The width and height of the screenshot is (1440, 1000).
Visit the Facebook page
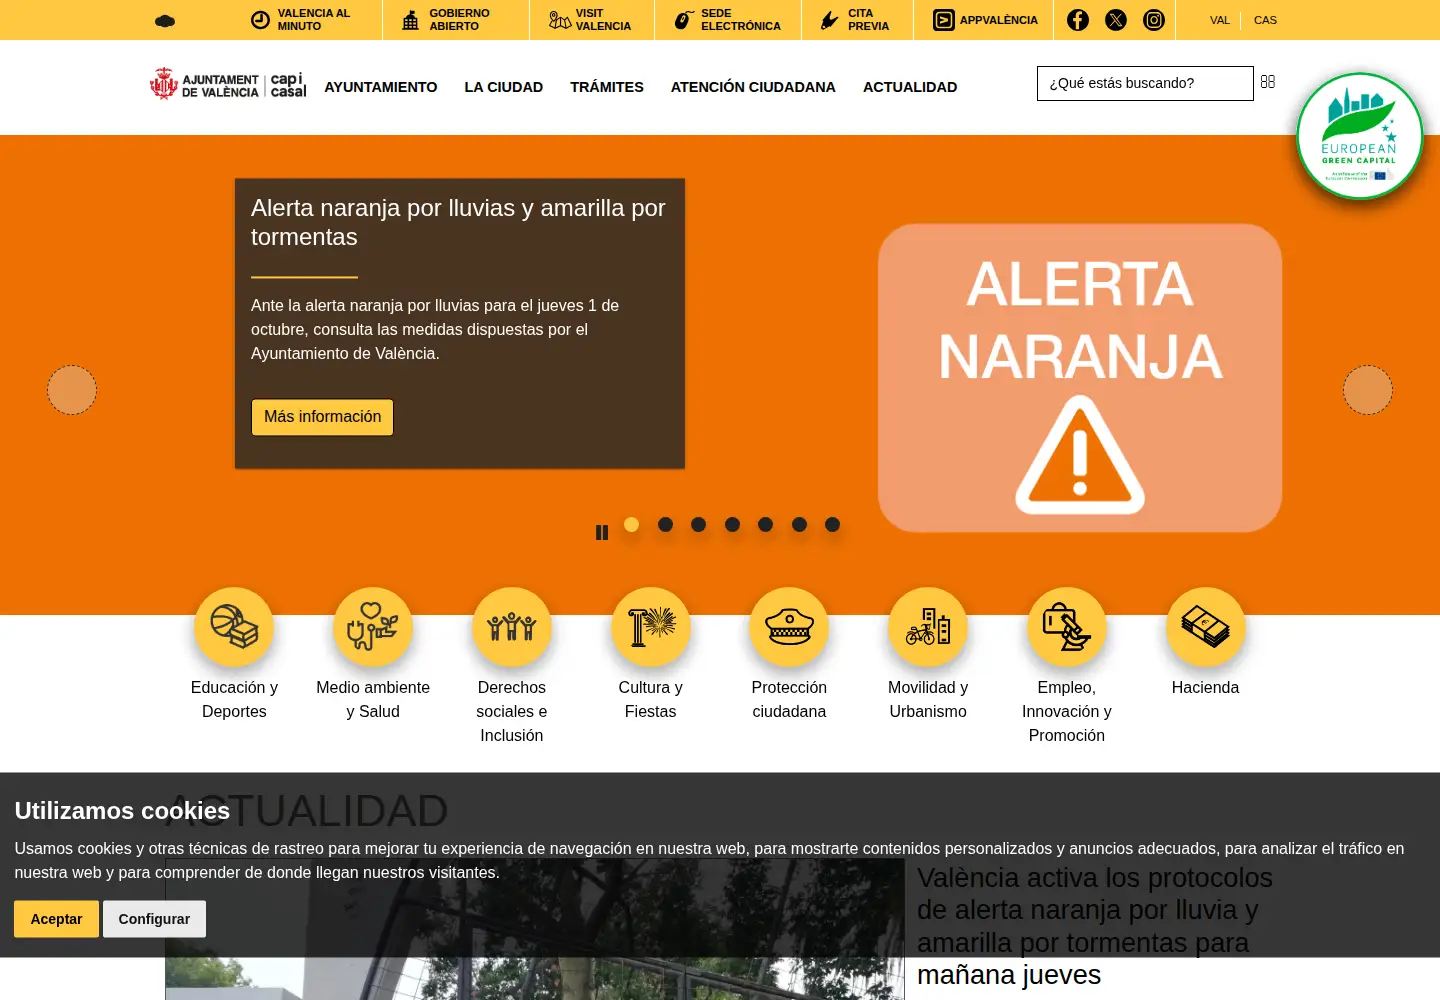coord(1077,20)
